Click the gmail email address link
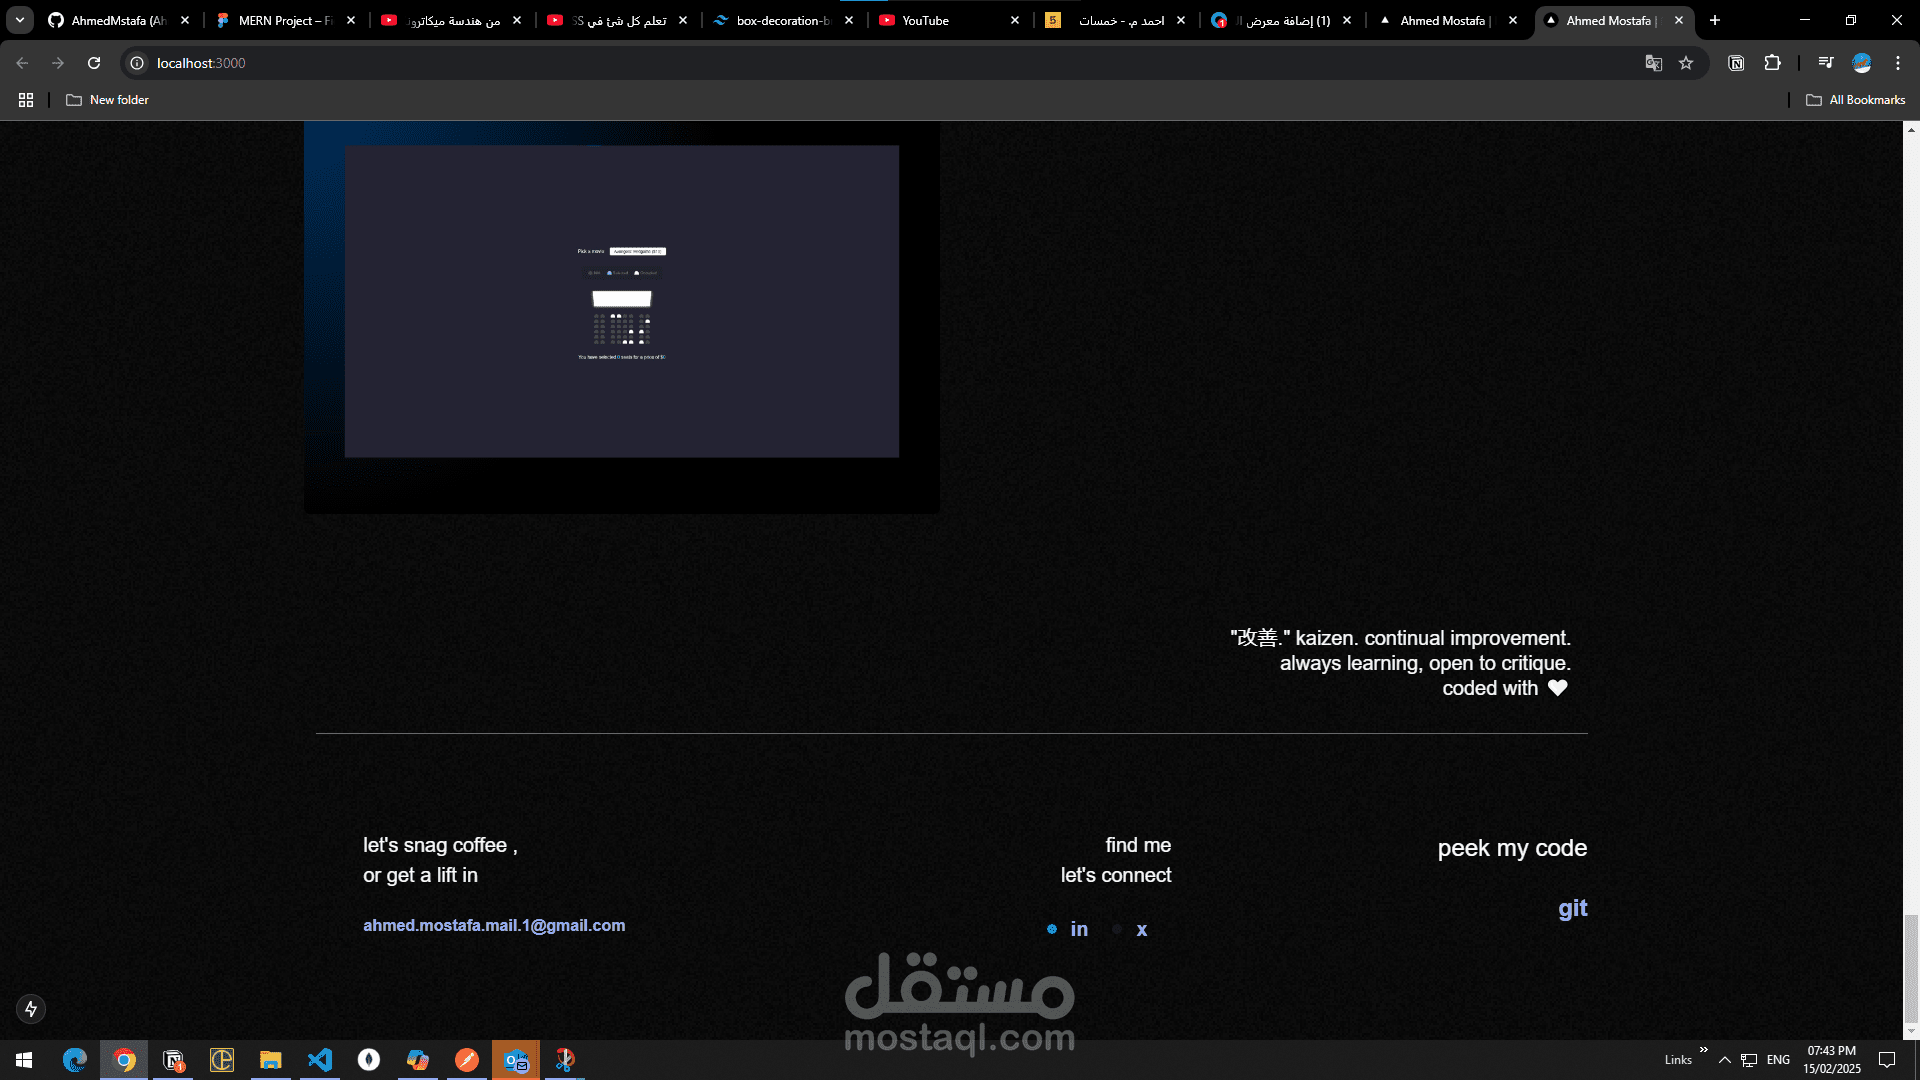The width and height of the screenshot is (1920, 1080). point(494,925)
